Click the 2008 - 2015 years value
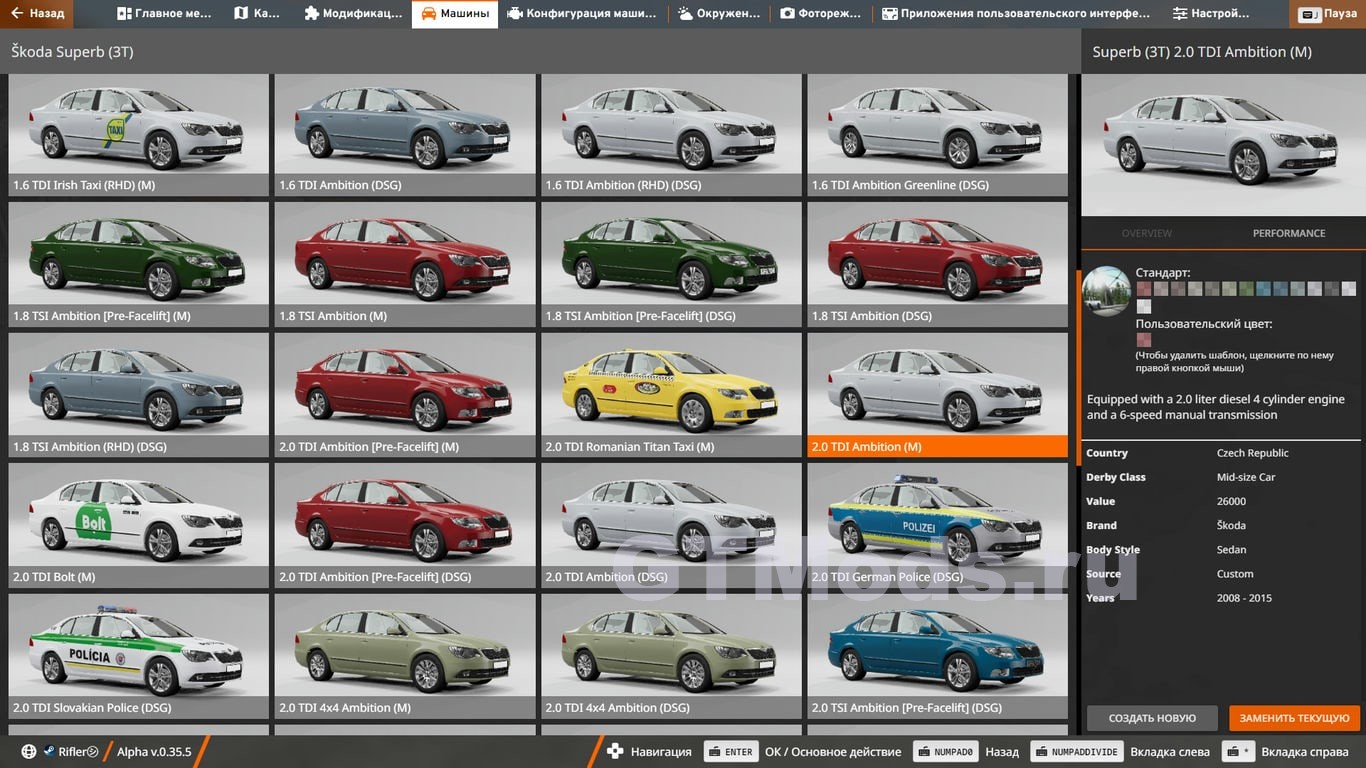Screen dimensions: 1366x768 coord(1244,598)
